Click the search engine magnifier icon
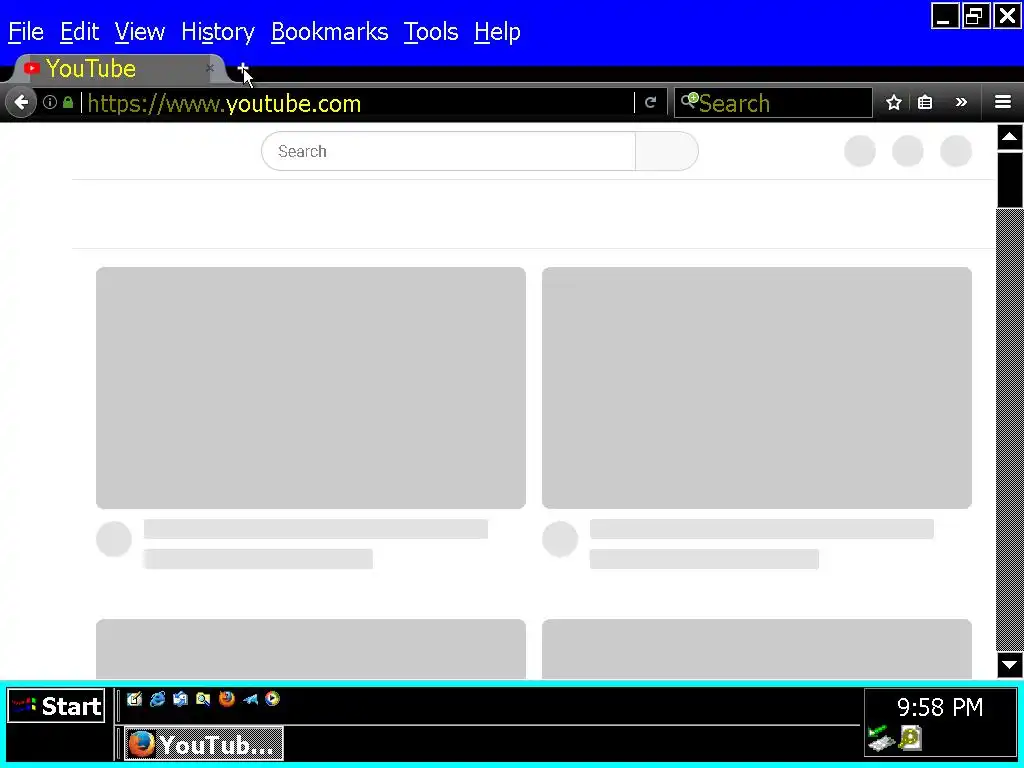 click(x=689, y=101)
